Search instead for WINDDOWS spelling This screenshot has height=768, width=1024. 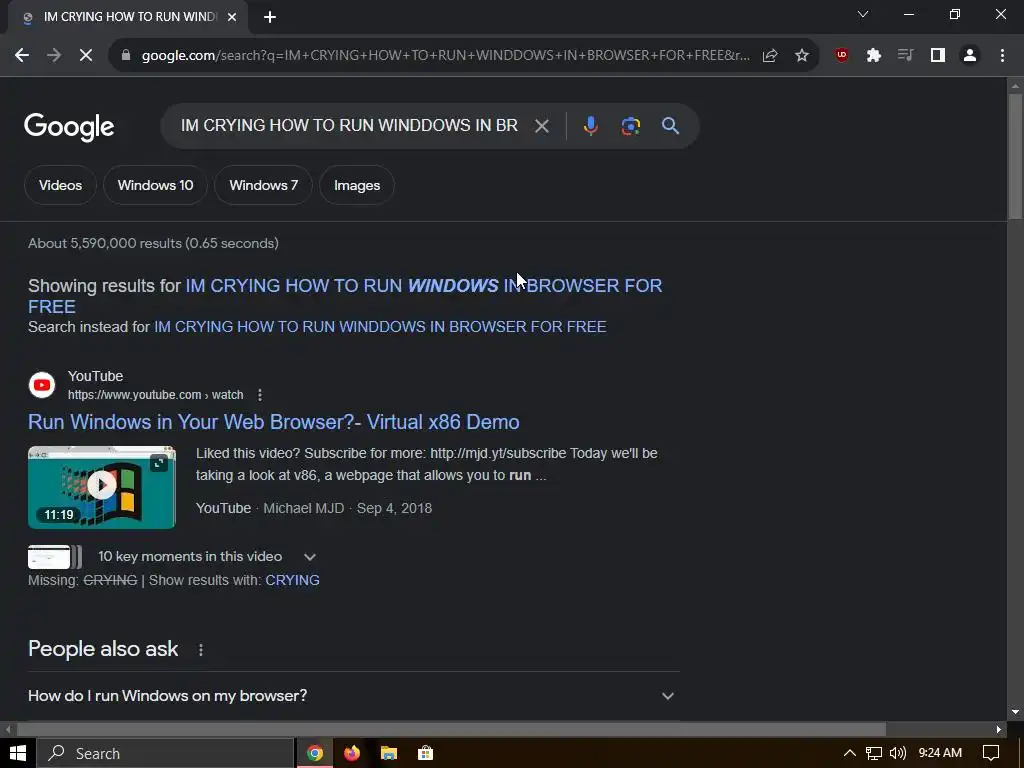tap(380, 327)
